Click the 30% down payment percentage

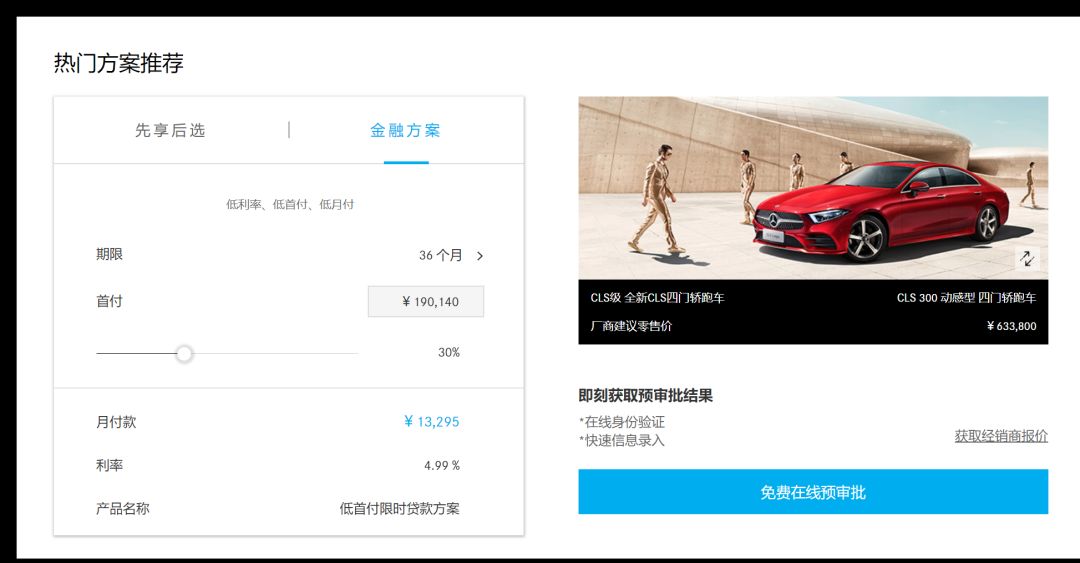[449, 352]
